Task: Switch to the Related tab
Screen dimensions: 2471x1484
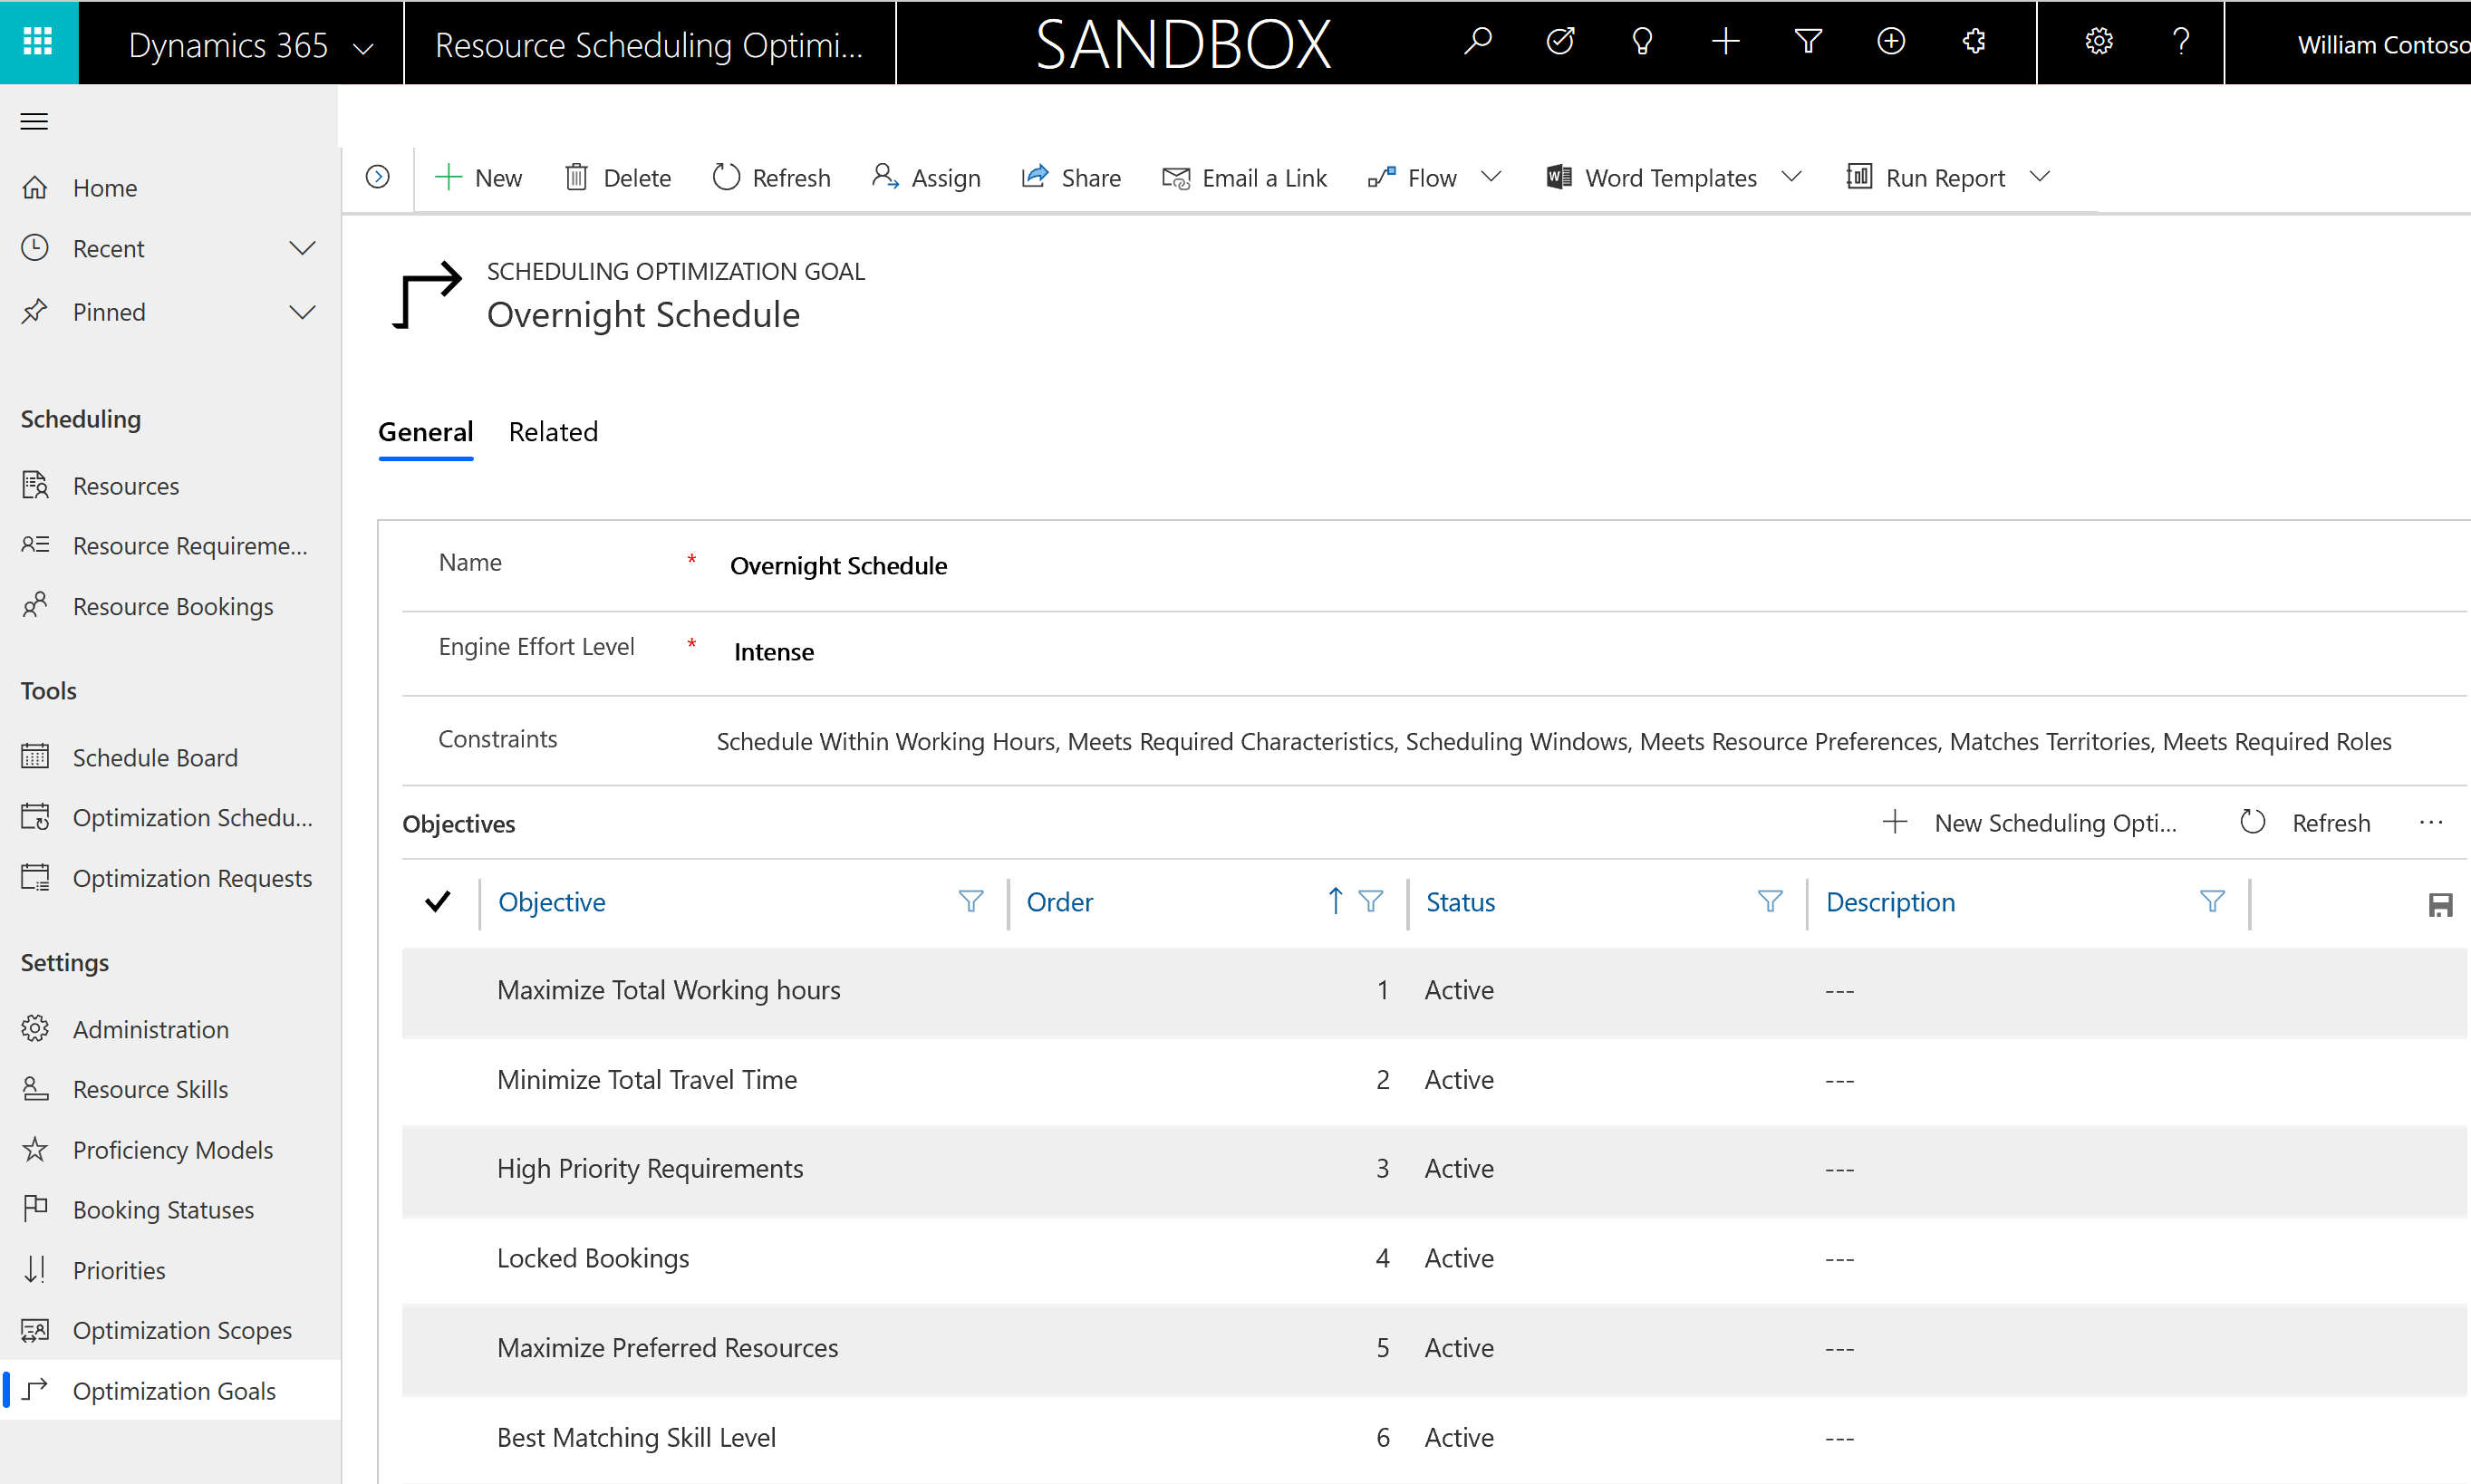Action: click(x=555, y=432)
